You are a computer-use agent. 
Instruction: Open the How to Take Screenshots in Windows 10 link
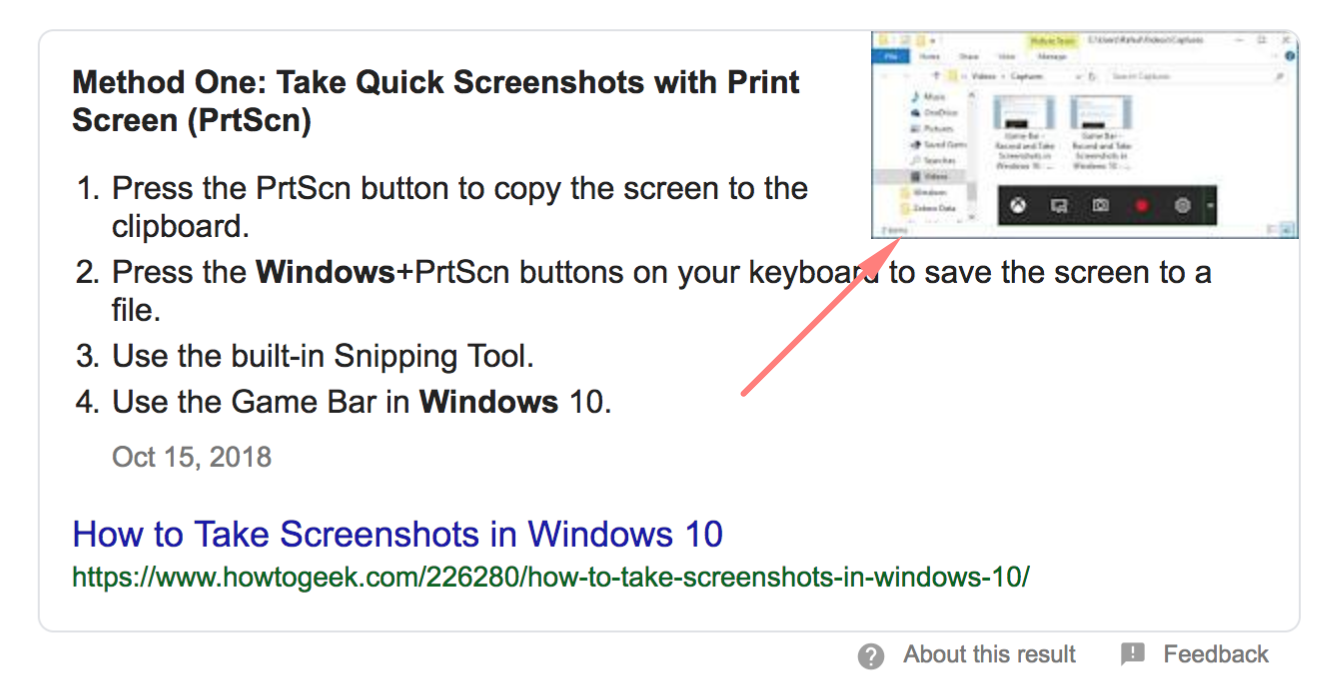pyautogui.click(x=397, y=534)
